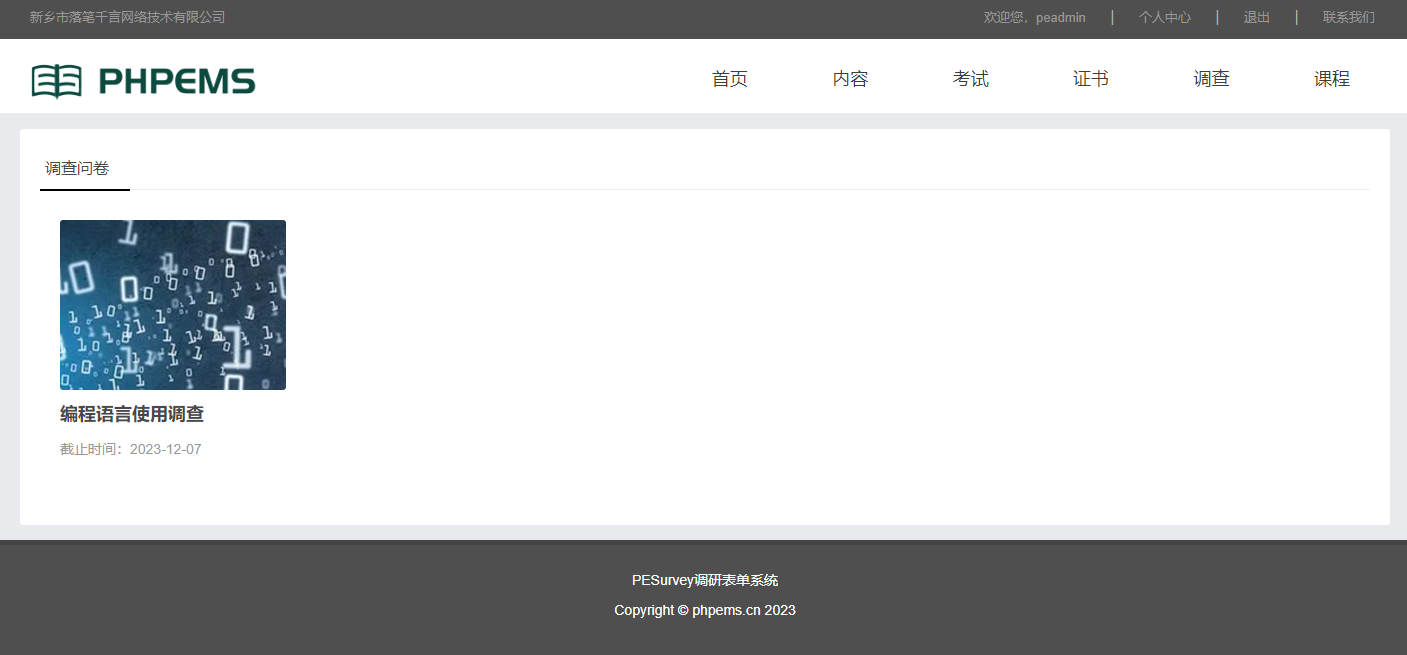Open the 首页 nav item
The image size is (1407, 655).
[730, 80]
